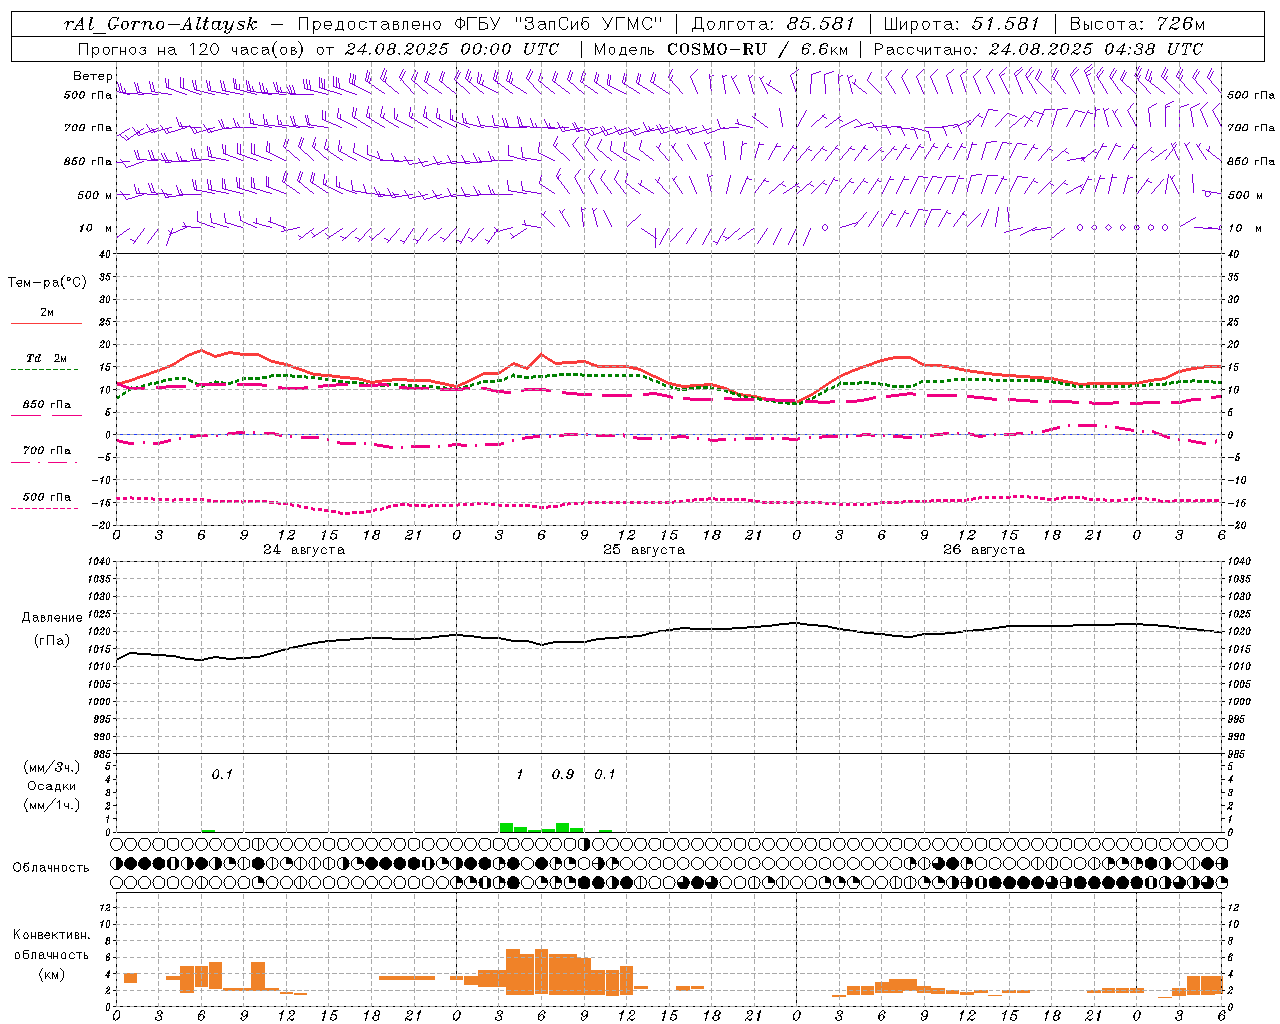Click the 0.9 precipitation value

click(x=563, y=774)
